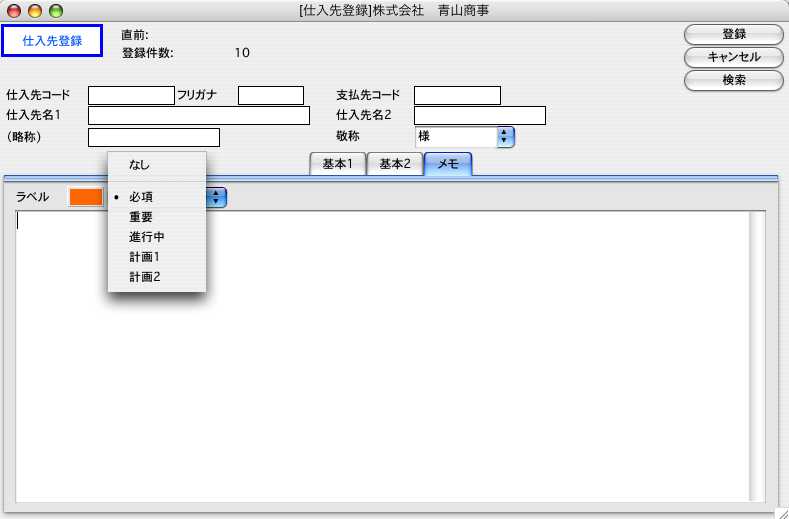Click the 仕入先名2 text field
The height and width of the screenshot is (519, 789).
click(479, 116)
